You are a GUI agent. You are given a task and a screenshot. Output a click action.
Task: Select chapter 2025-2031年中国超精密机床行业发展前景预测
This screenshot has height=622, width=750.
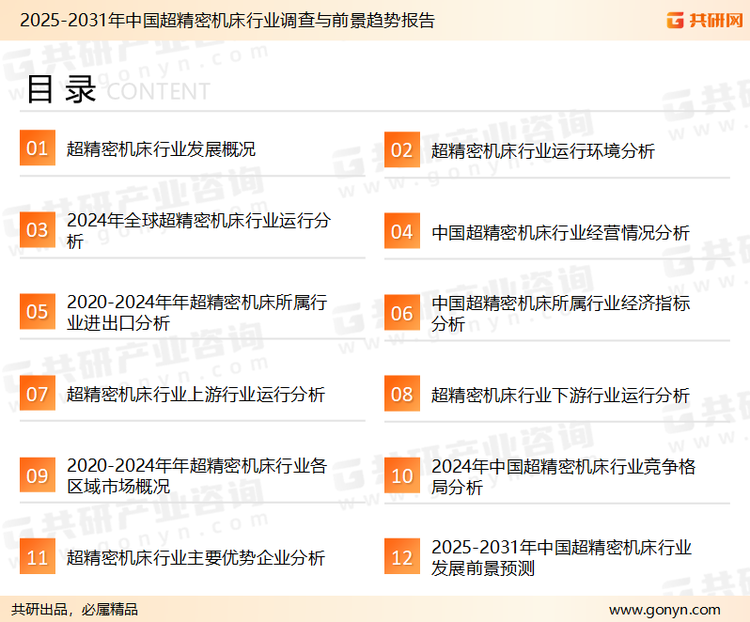coord(561,558)
